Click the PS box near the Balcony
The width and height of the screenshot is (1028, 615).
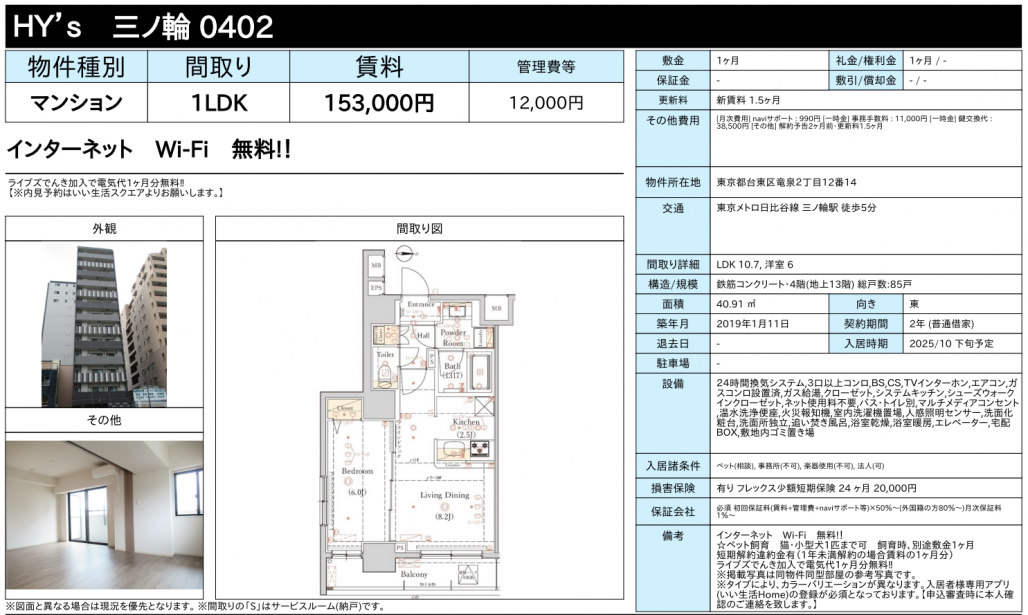[401, 548]
